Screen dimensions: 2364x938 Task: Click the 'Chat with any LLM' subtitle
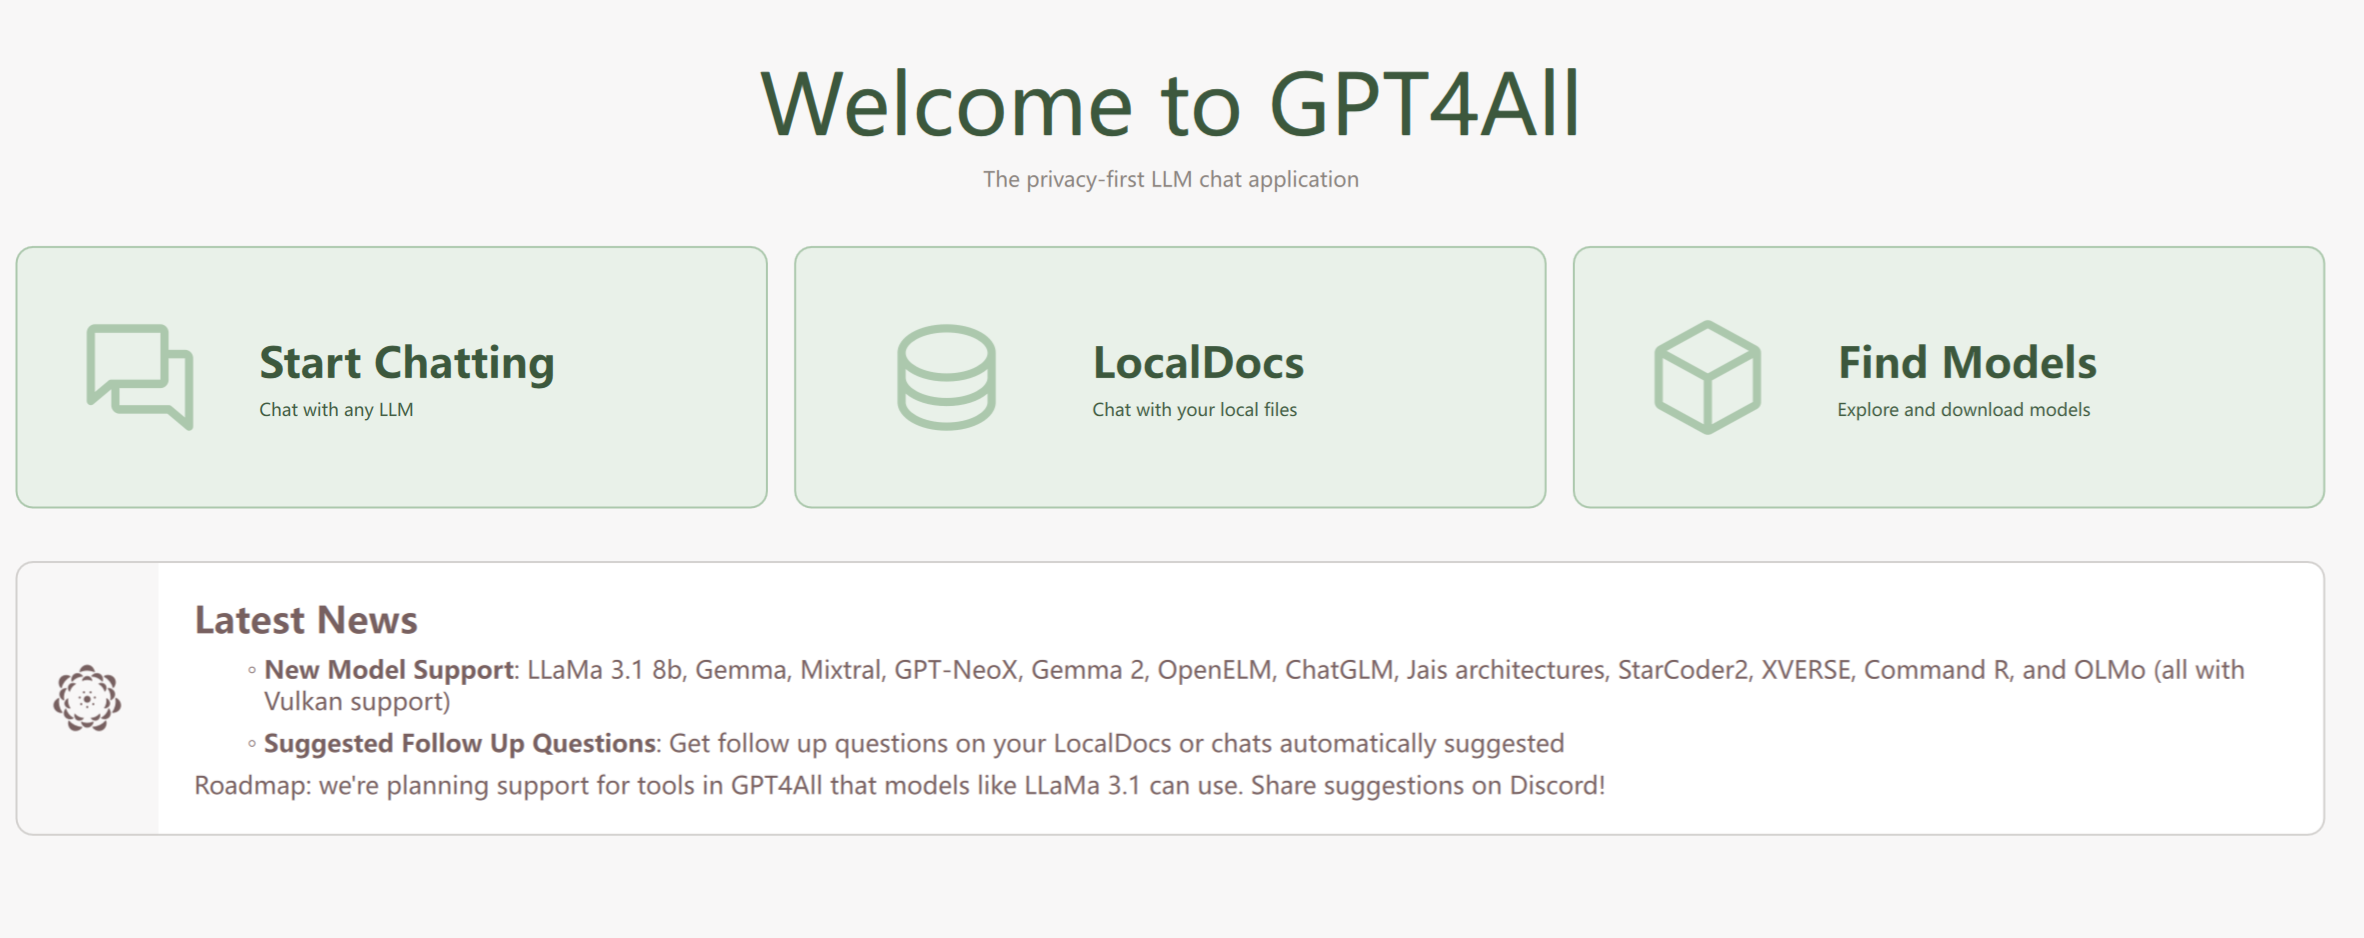point(336,410)
